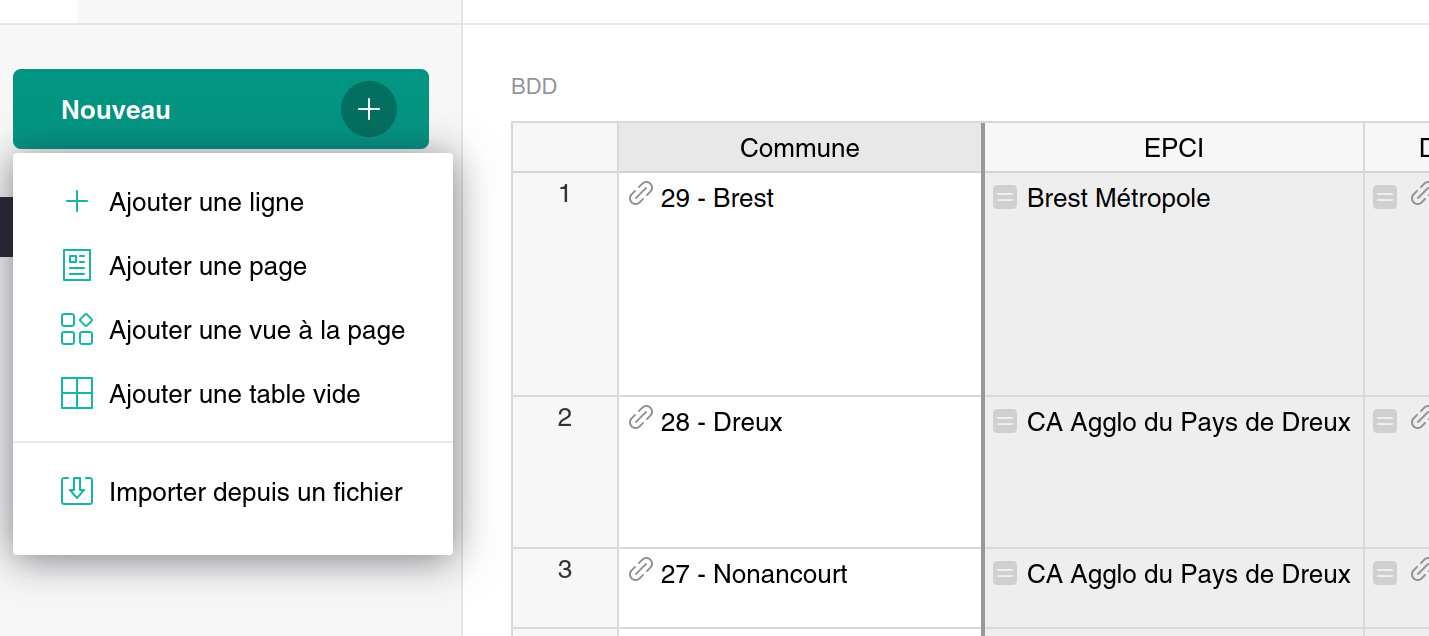Click formula icon in row 3 EPCI cell
Viewport: 1429px width, 636px height.
pyautogui.click(x=1005, y=574)
